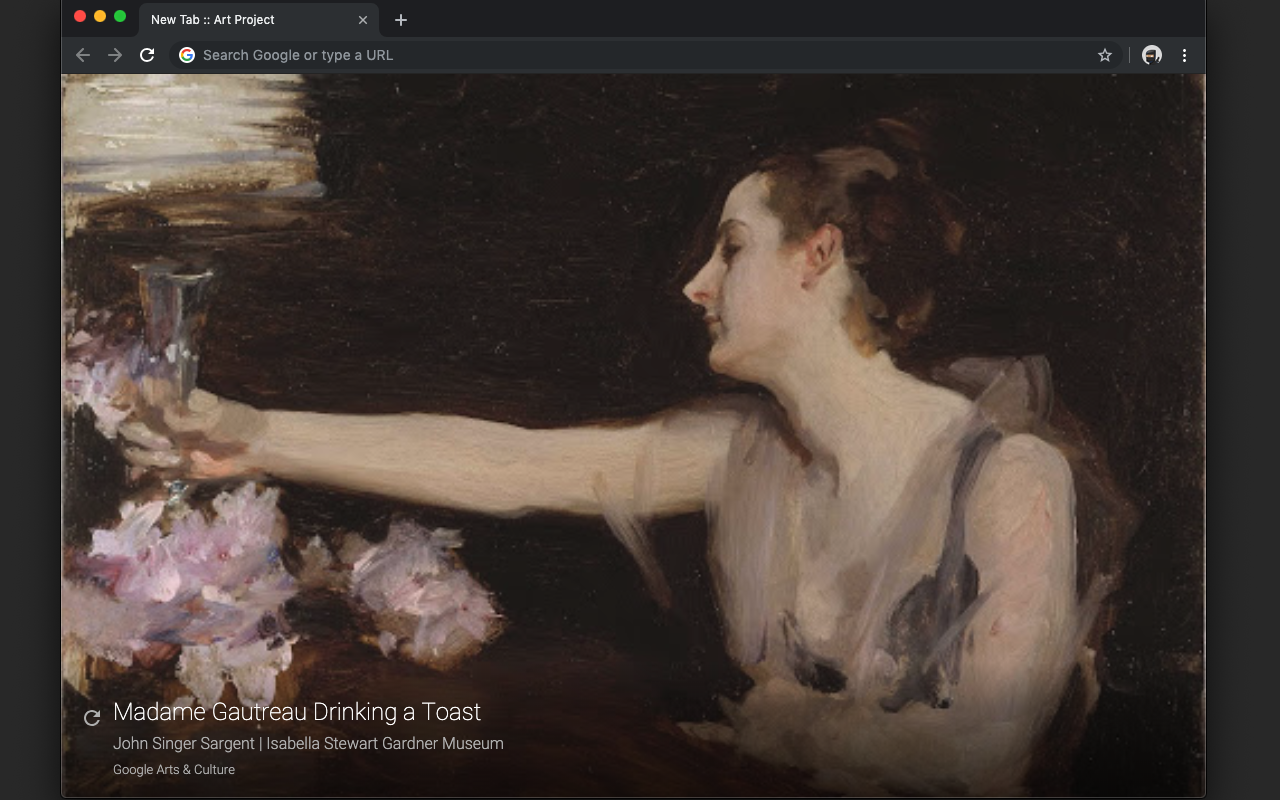Open a new tab with the plus button
The height and width of the screenshot is (800, 1280).
(x=401, y=20)
